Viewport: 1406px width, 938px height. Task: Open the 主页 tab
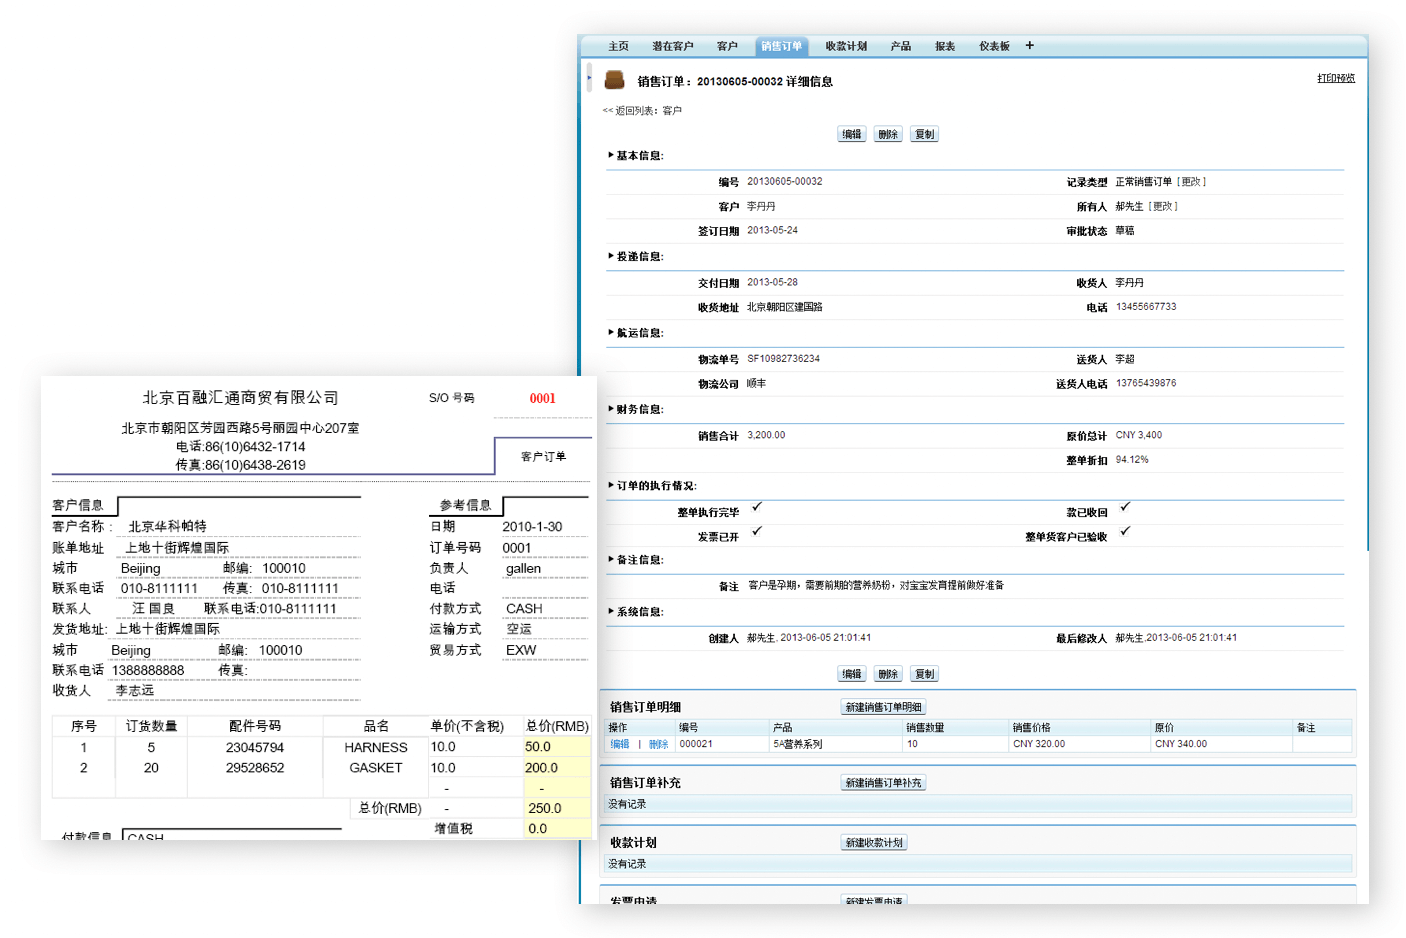point(618,46)
